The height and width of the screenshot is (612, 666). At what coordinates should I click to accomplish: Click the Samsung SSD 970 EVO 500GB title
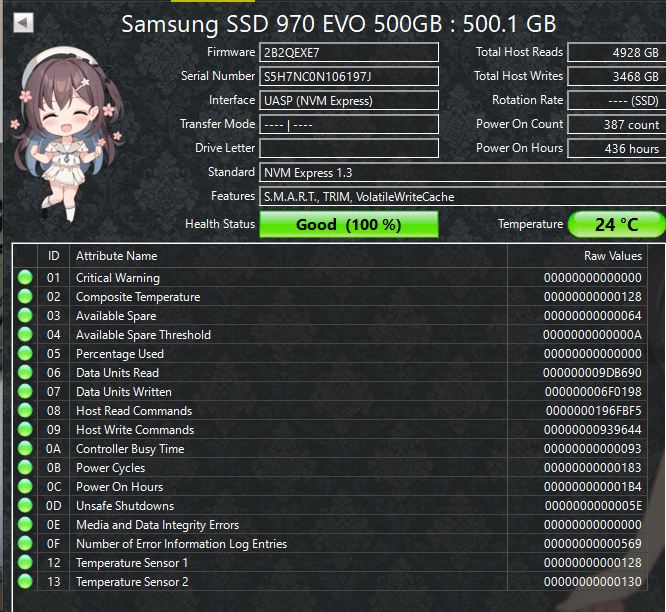(x=339, y=24)
